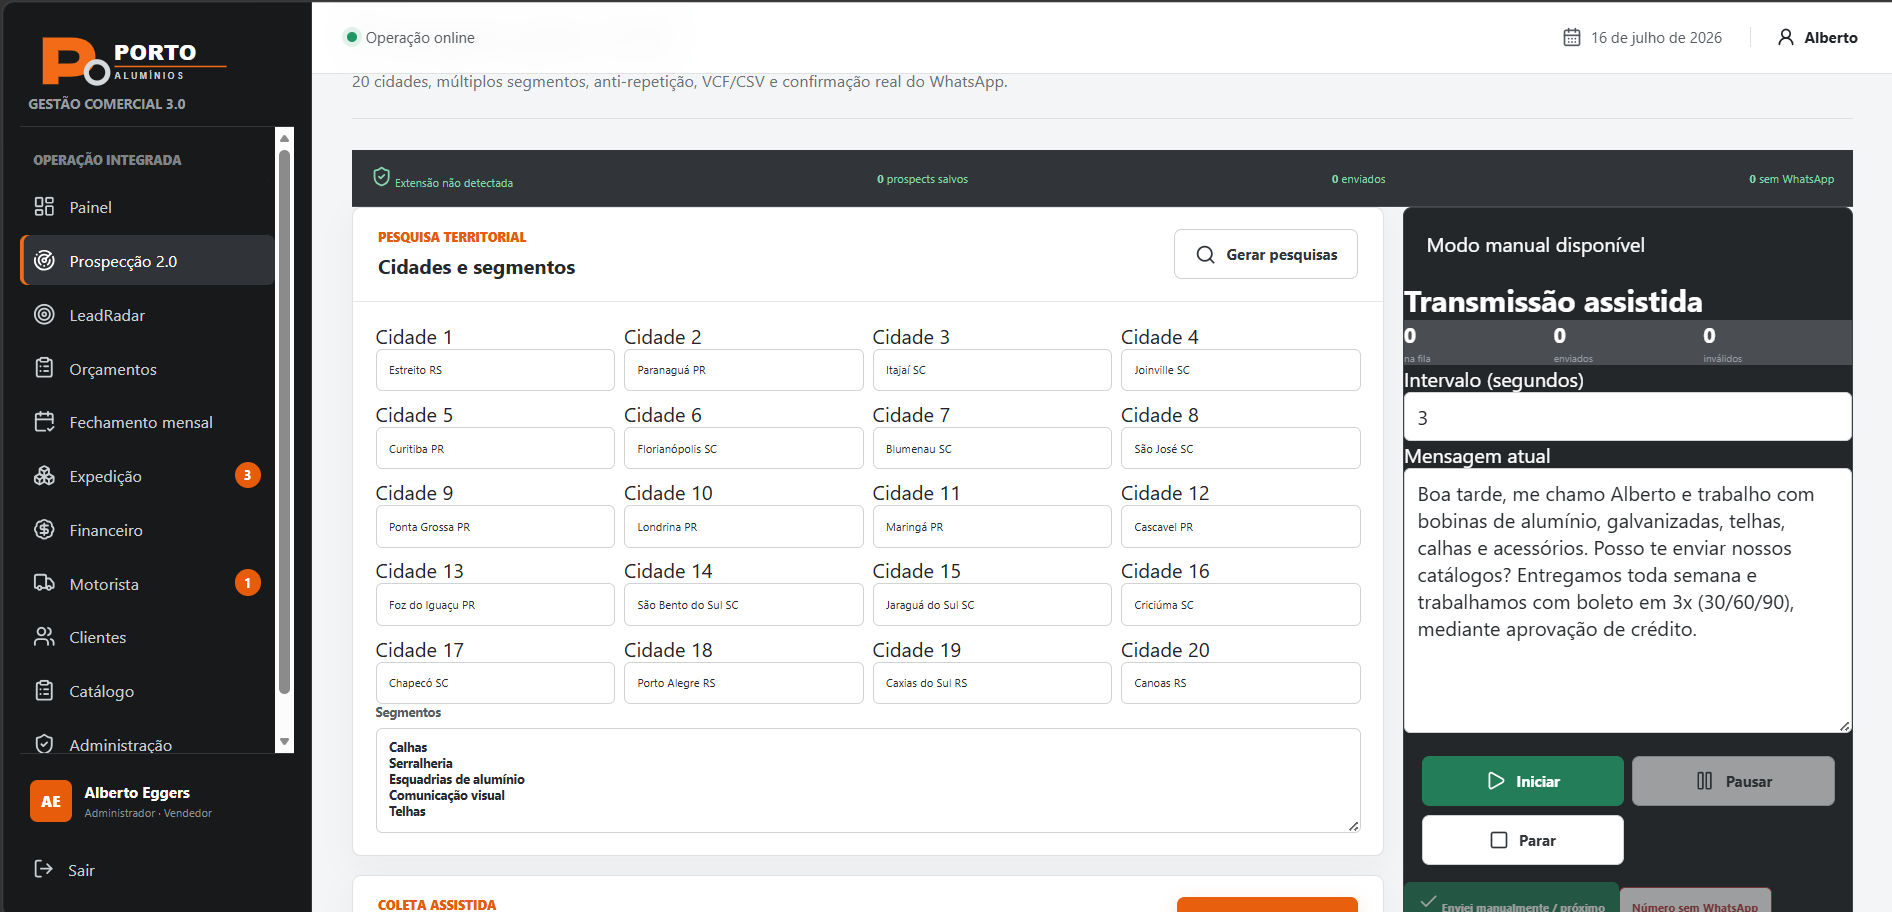Click the sidebar scroll down arrow
The image size is (1892, 912).
tap(285, 742)
